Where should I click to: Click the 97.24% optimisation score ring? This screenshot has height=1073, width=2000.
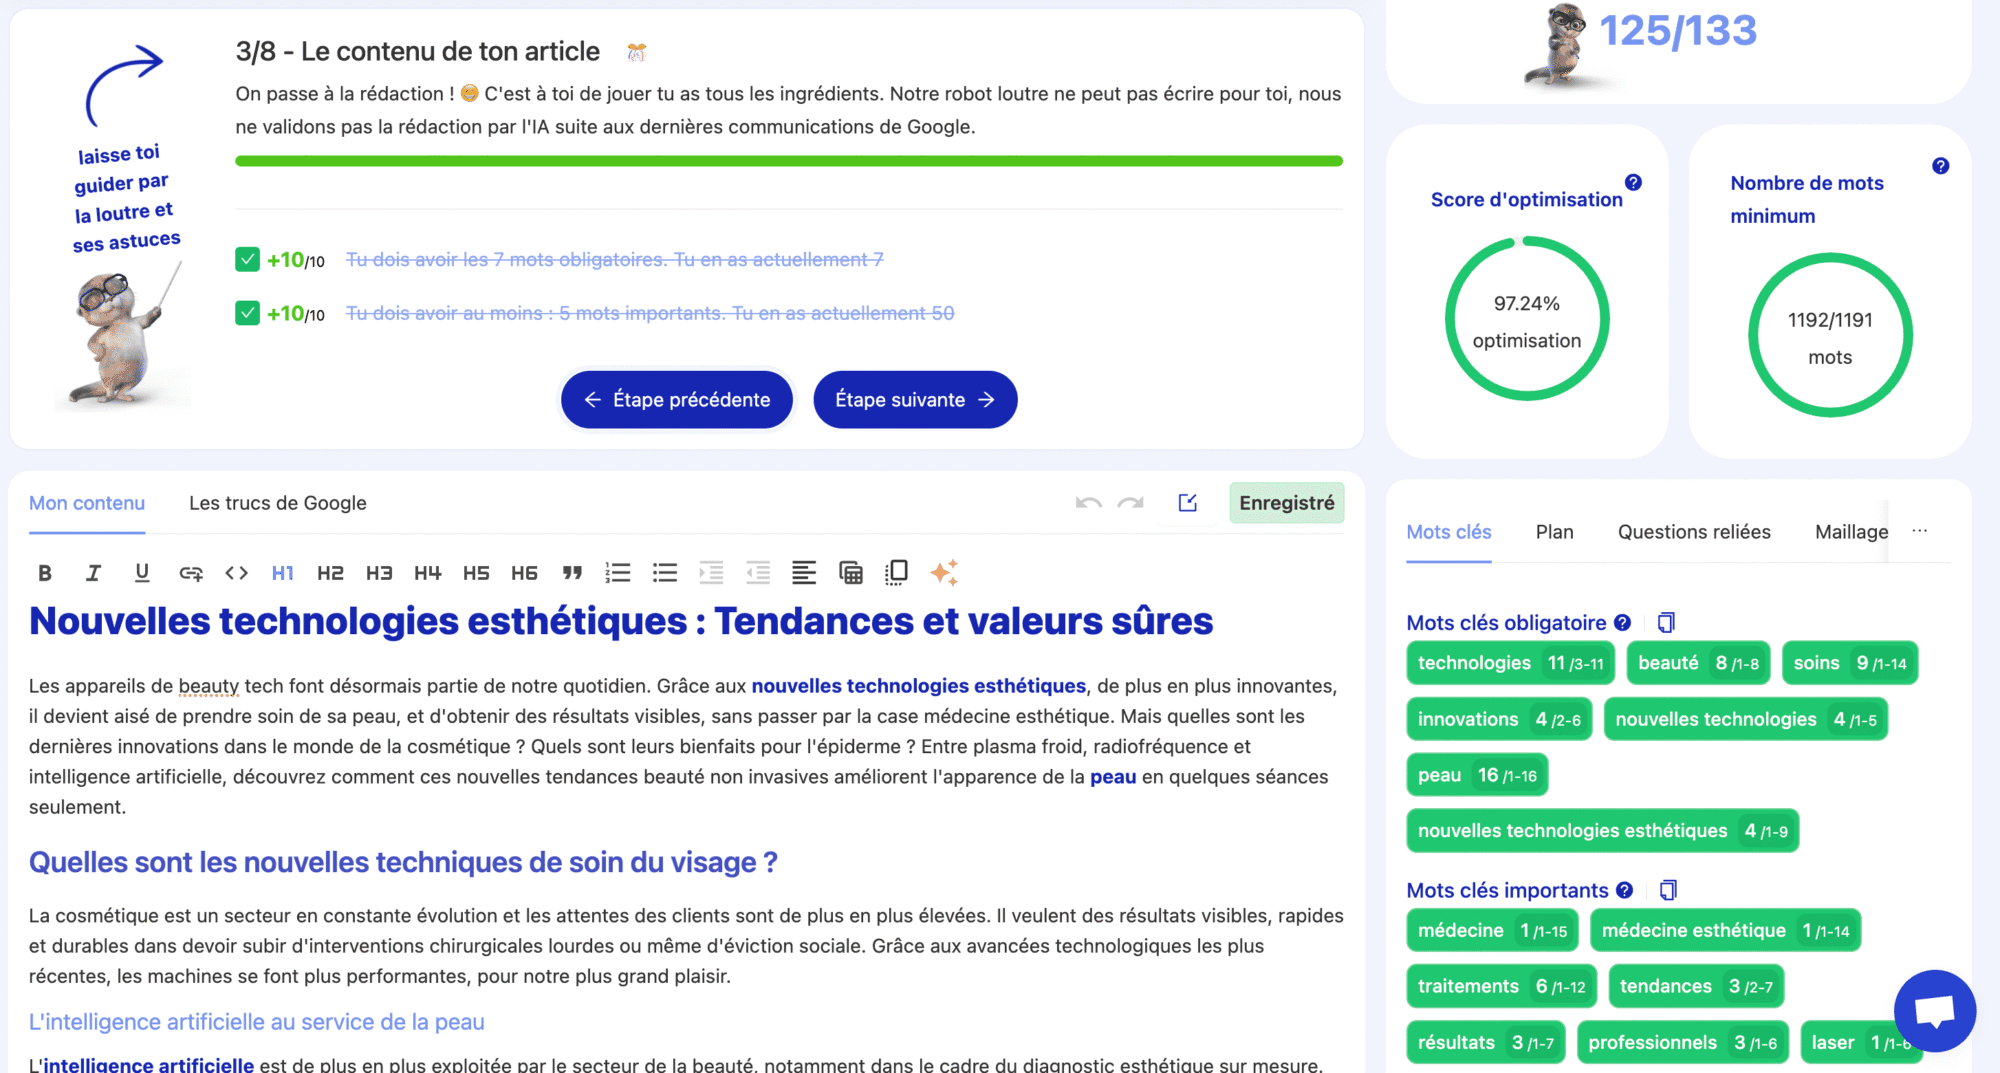click(1527, 319)
